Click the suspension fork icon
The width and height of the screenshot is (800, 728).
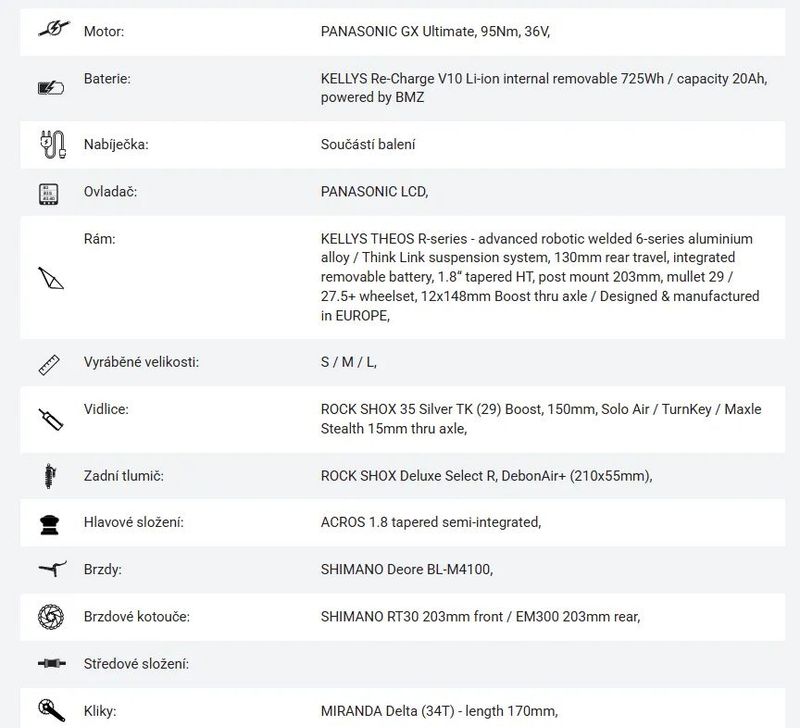(x=48, y=419)
